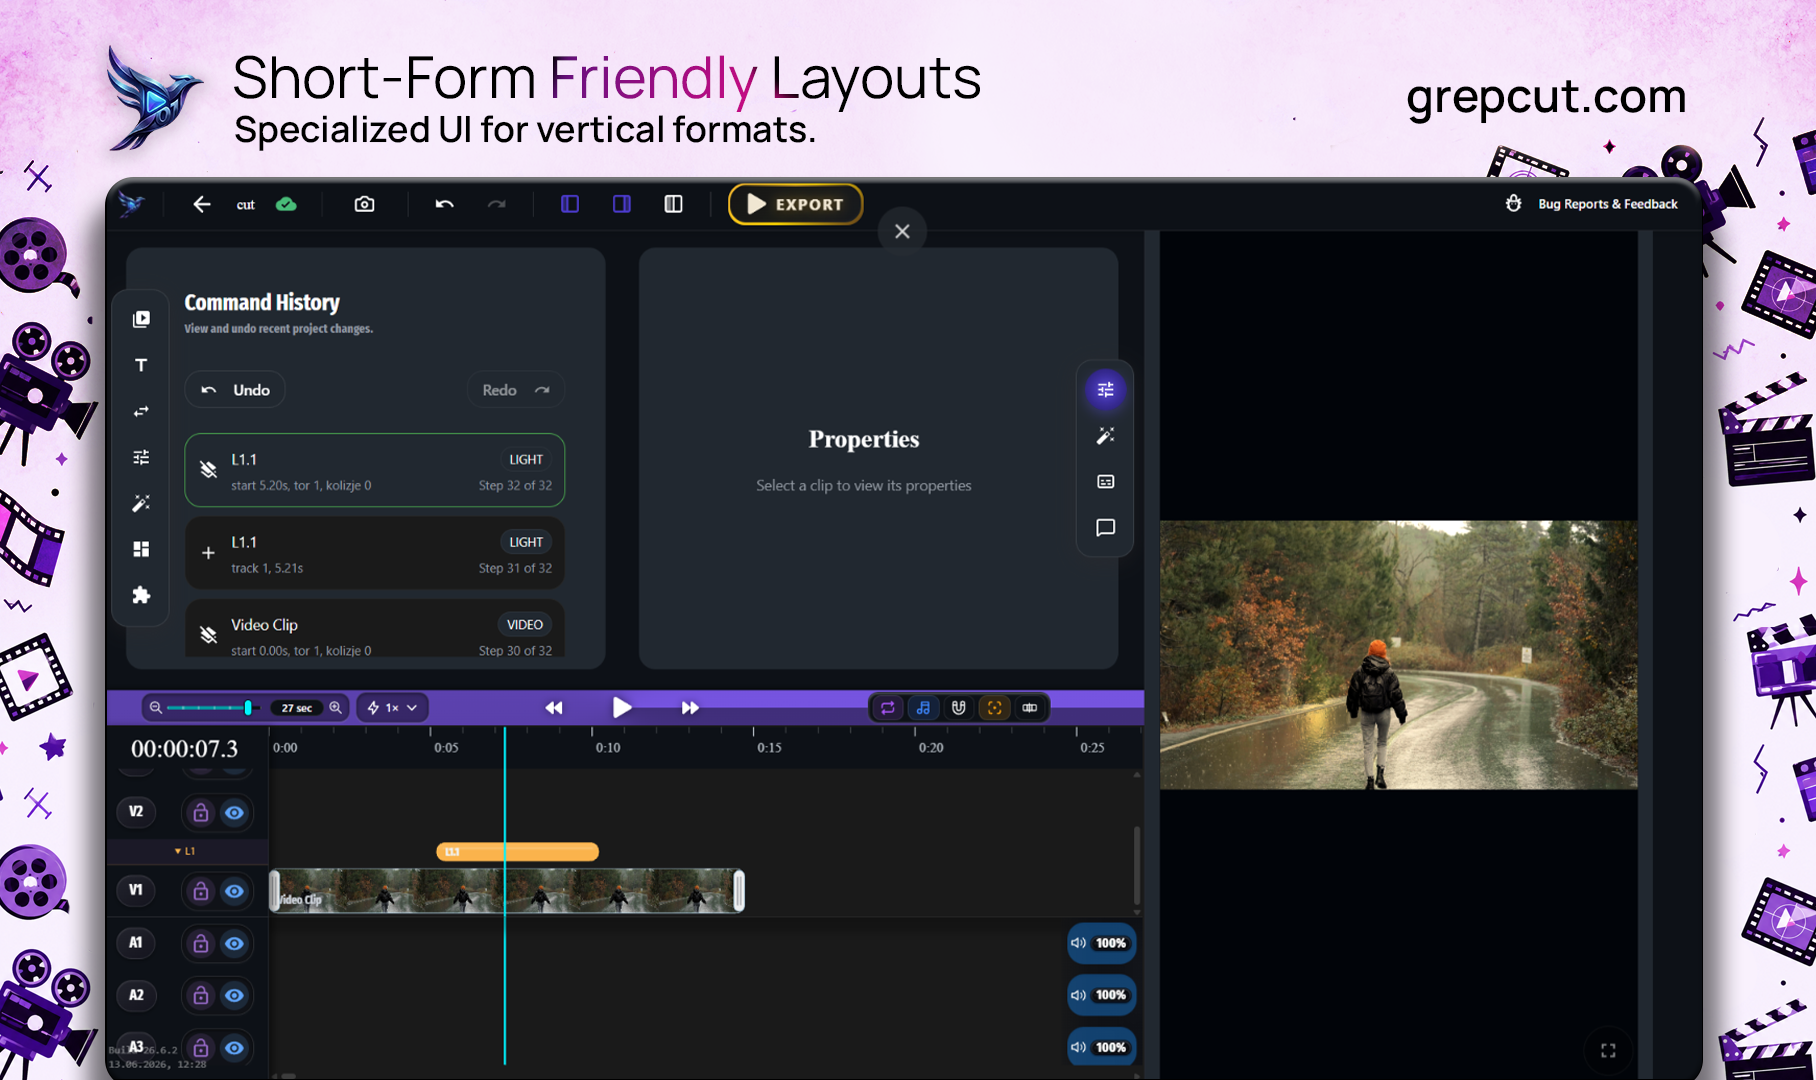Image resolution: width=1816 pixels, height=1080 pixels.
Task: Toggle A1 track visibility eye
Action: pos(234,943)
